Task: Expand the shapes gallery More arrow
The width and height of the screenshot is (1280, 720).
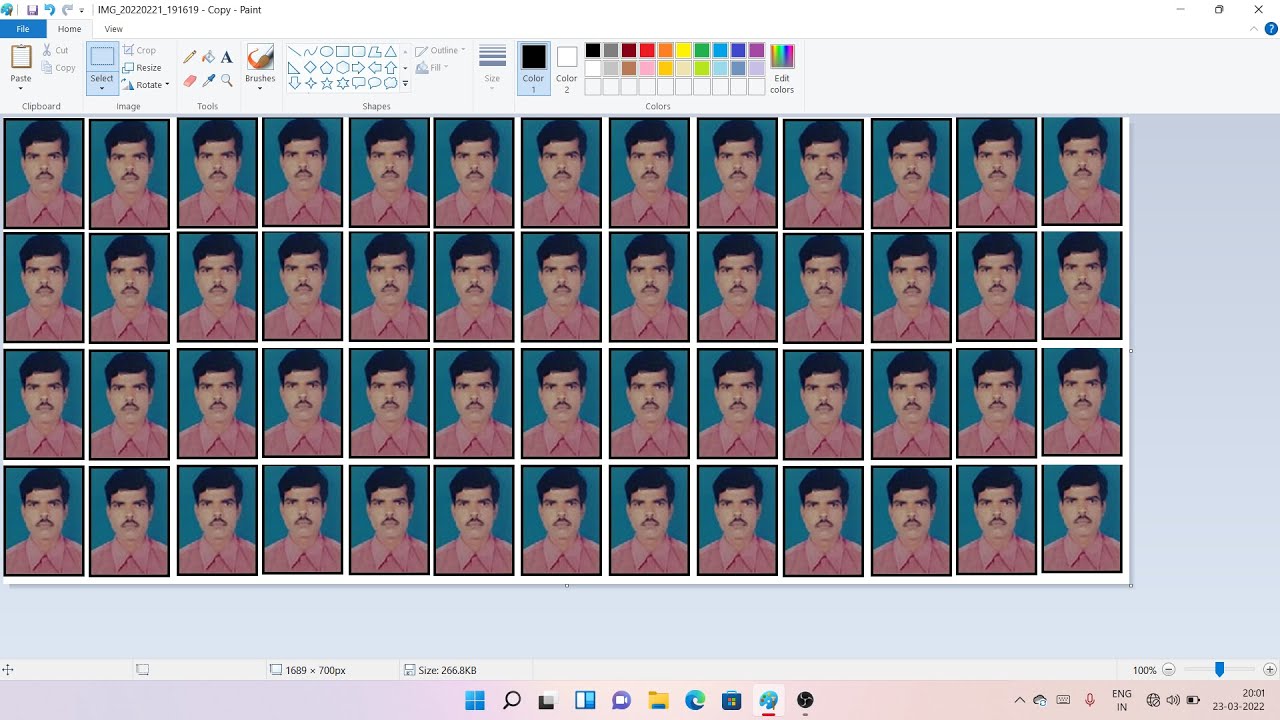Action: 405,84
